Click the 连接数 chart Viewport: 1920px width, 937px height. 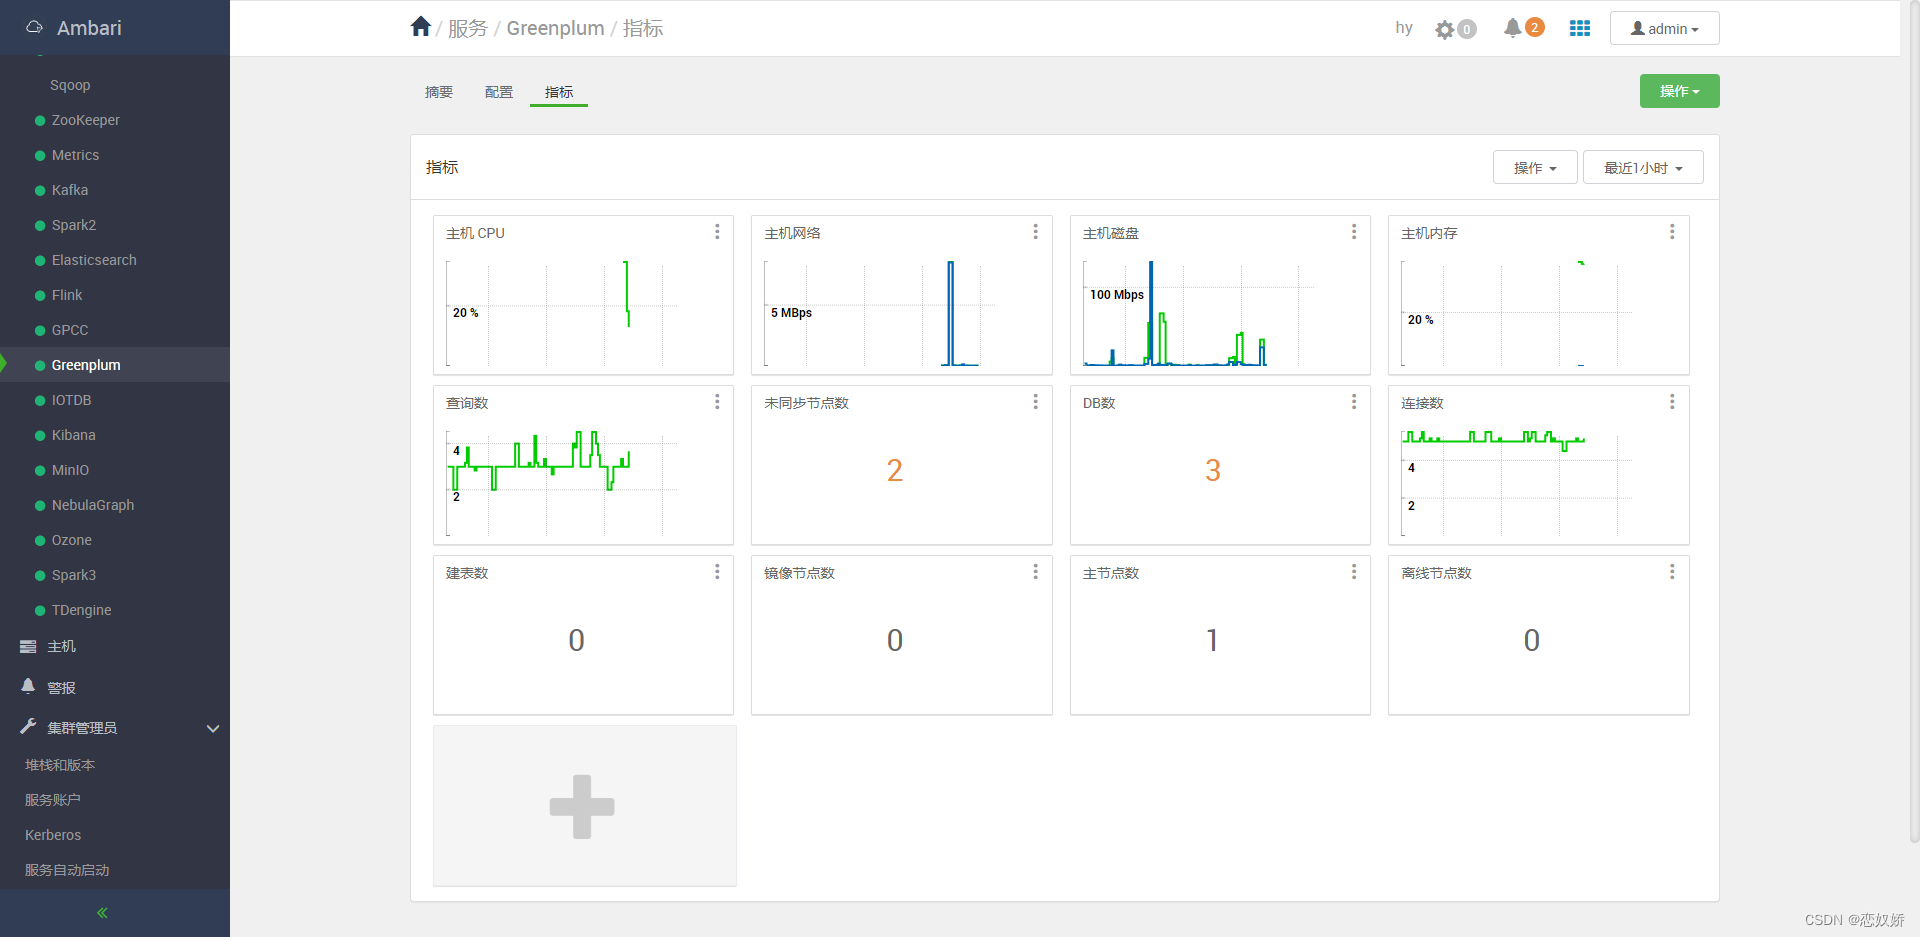click(x=1517, y=483)
